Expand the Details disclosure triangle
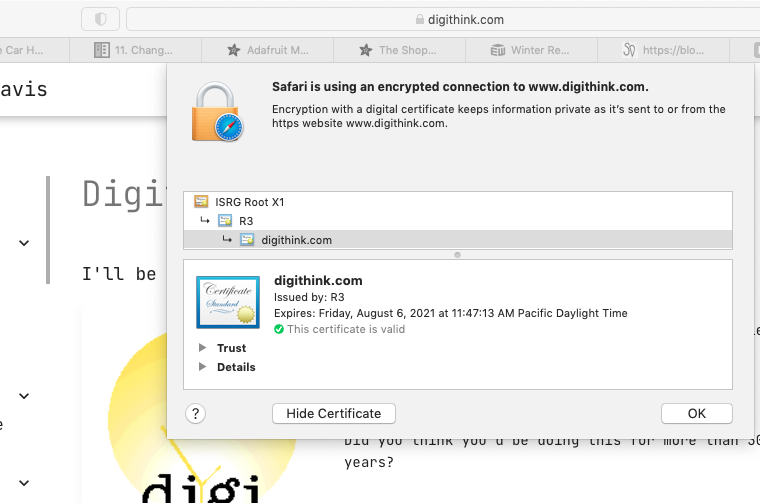The width and height of the screenshot is (760, 503). click(203, 367)
